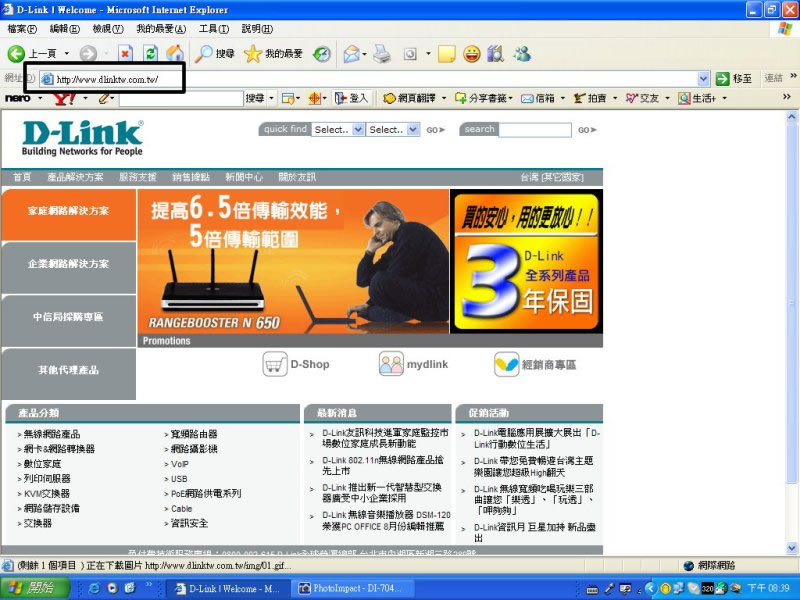Viewport: 800px width, 600px height.
Task: Open the 產品解決方案 navigation tab
Action: point(75,177)
